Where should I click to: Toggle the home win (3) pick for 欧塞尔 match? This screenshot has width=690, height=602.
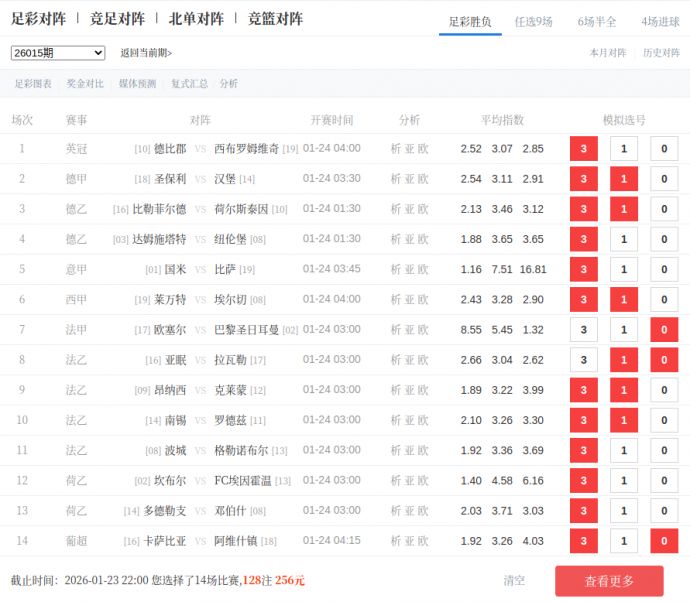583,330
